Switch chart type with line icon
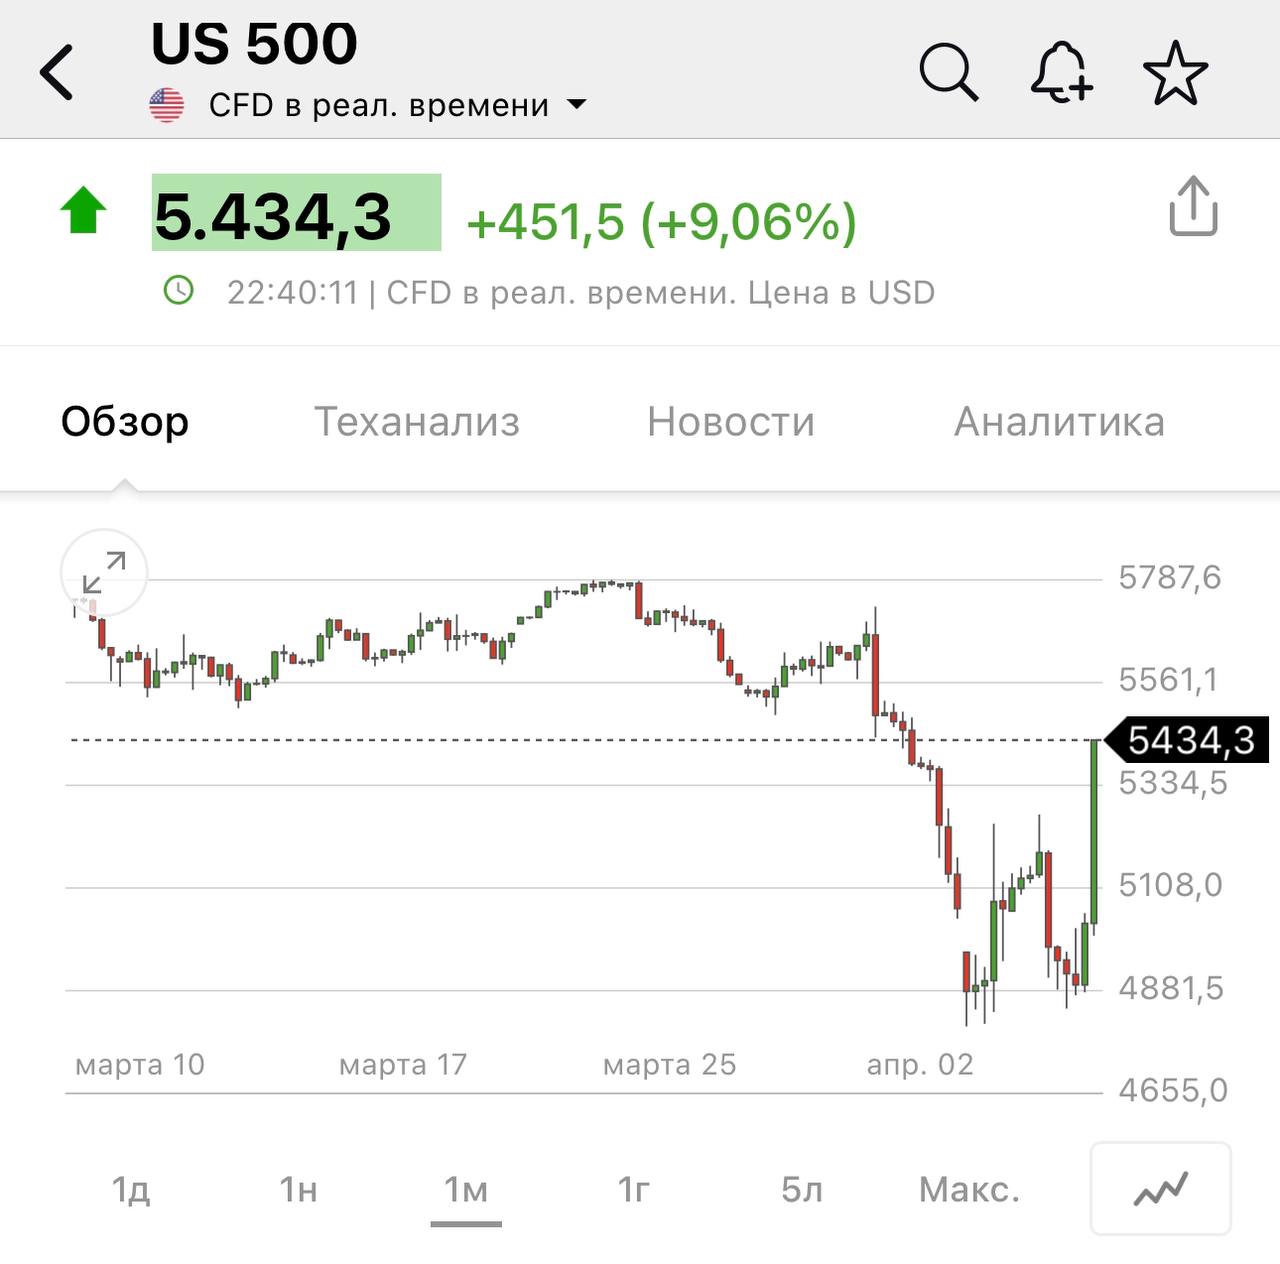The image size is (1280, 1264). click(x=1160, y=1189)
